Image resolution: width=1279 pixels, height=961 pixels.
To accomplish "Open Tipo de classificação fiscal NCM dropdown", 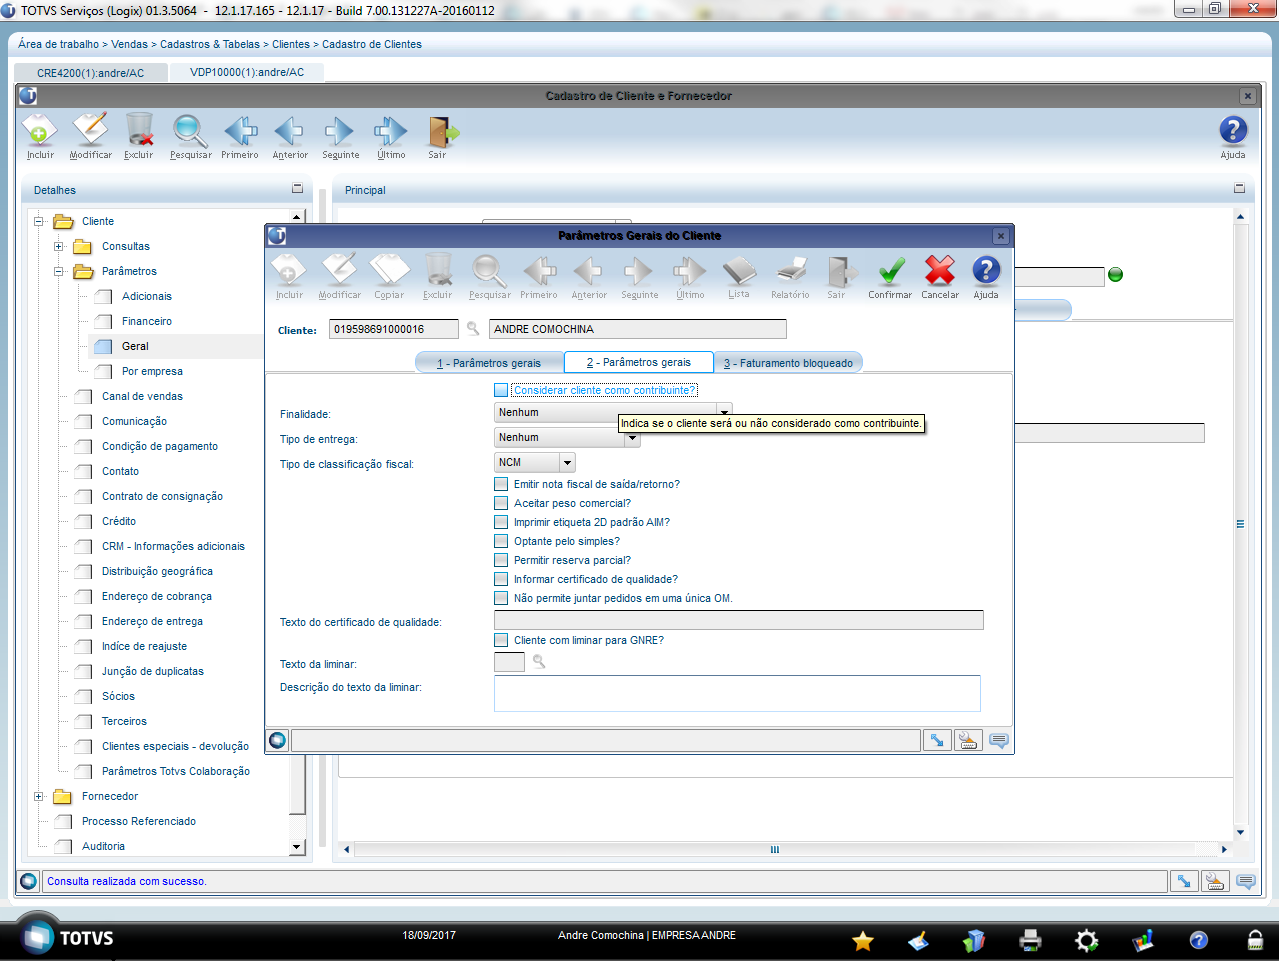I will click(x=567, y=462).
